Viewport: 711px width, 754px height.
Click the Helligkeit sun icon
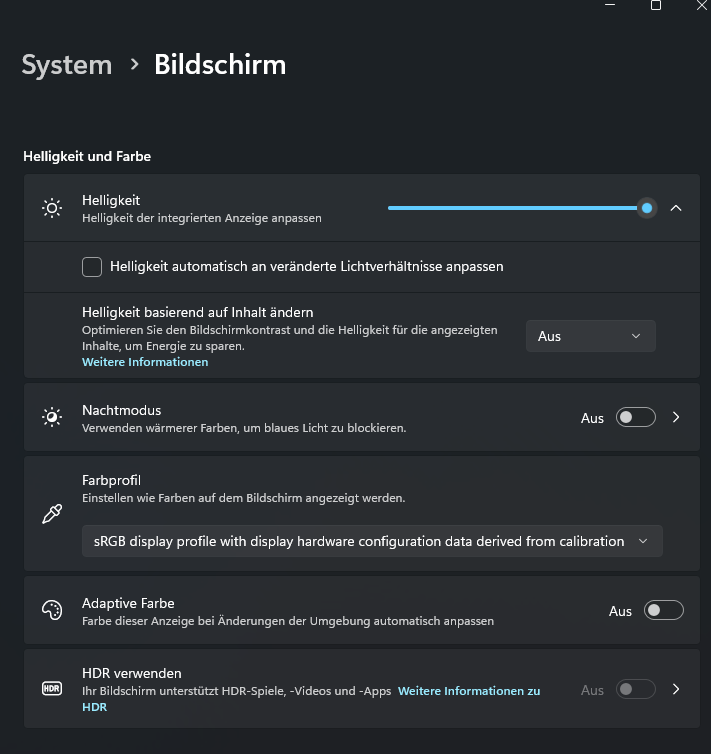coord(52,208)
